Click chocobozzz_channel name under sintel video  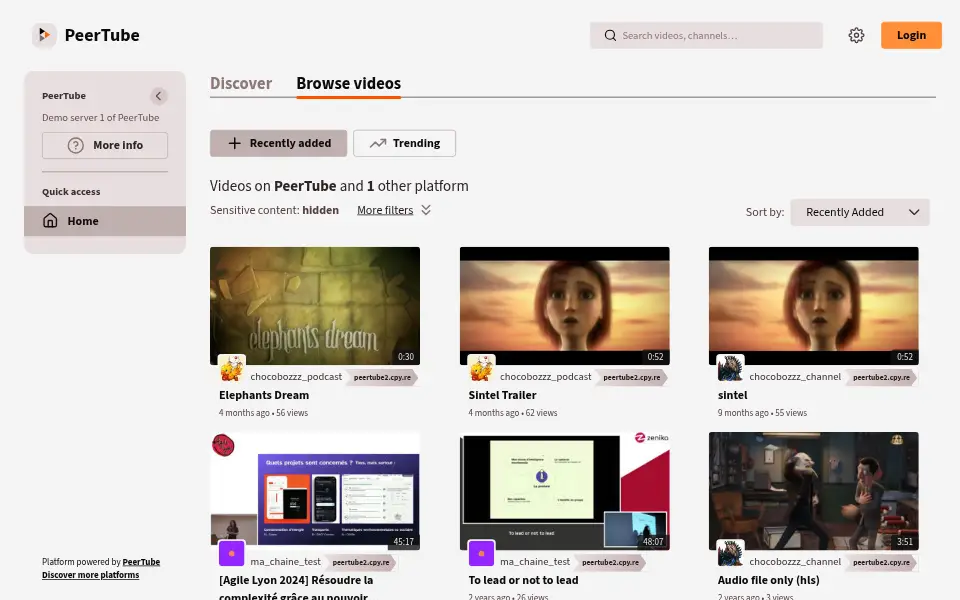[795, 377]
